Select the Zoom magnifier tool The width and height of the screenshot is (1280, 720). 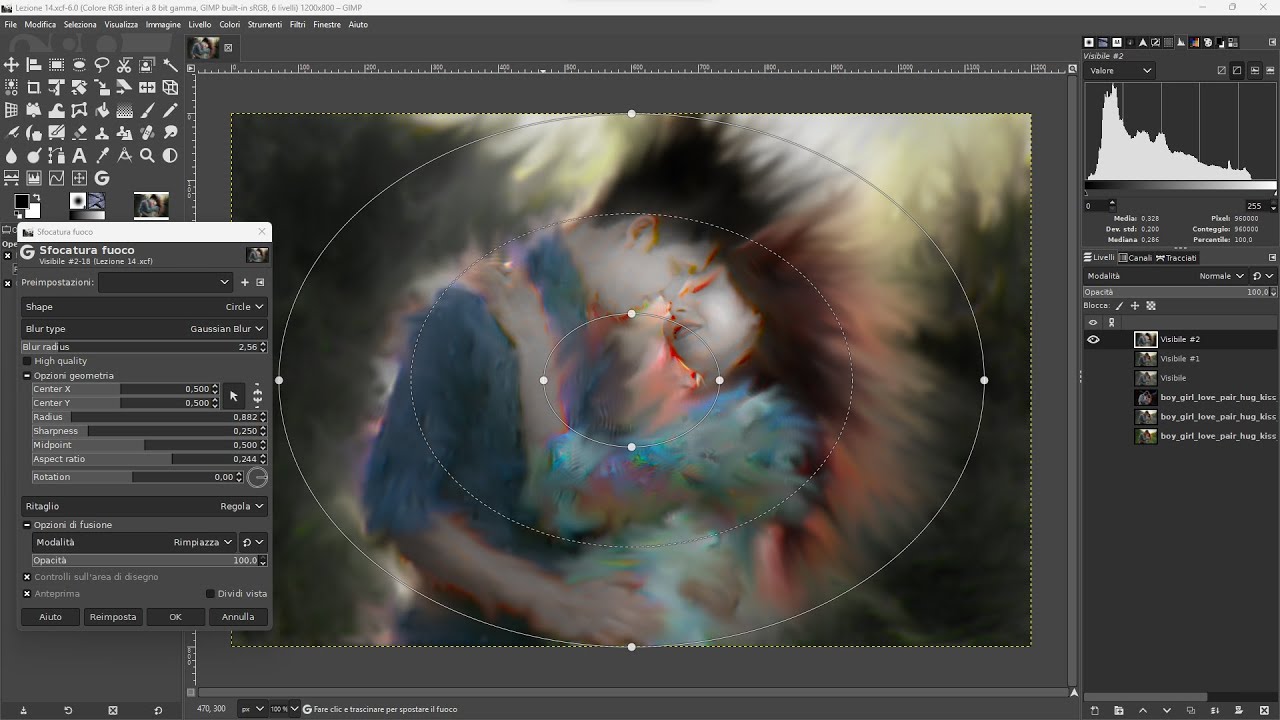(147, 155)
